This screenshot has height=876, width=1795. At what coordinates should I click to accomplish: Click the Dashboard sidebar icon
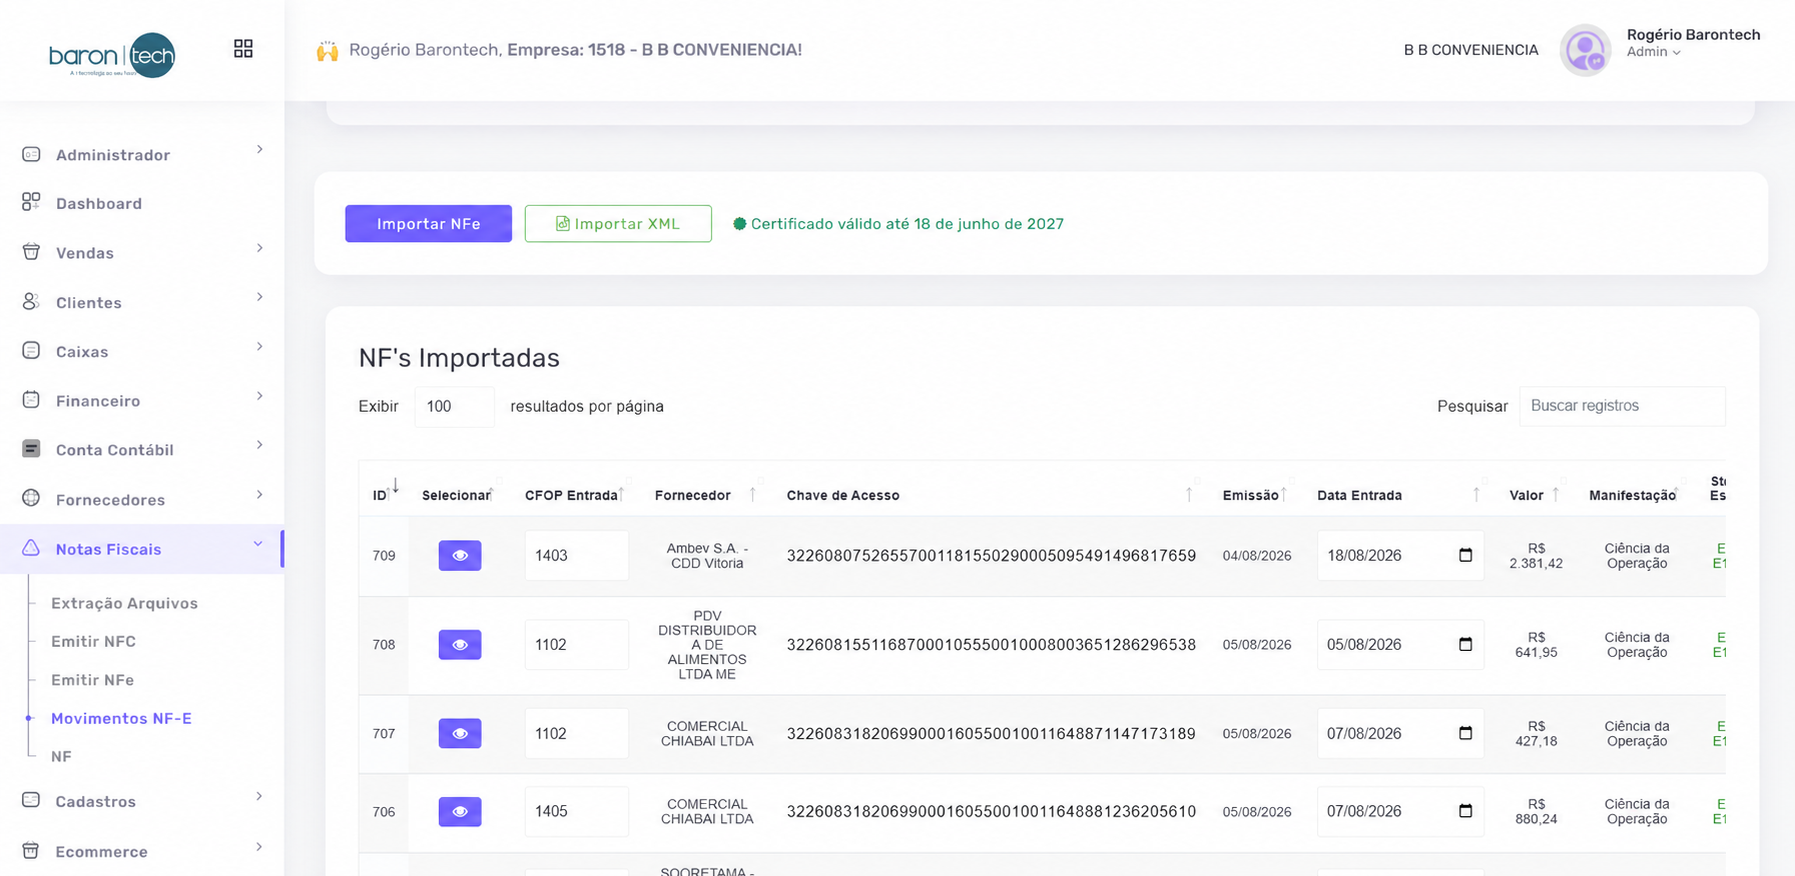pyautogui.click(x=31, y=203)
